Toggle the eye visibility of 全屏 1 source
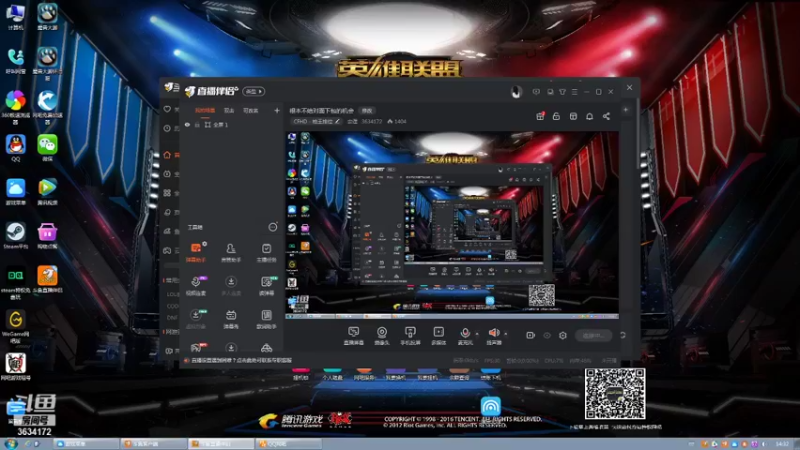The width and height of the screenshot is (800, 450). (x=187, y=124)
